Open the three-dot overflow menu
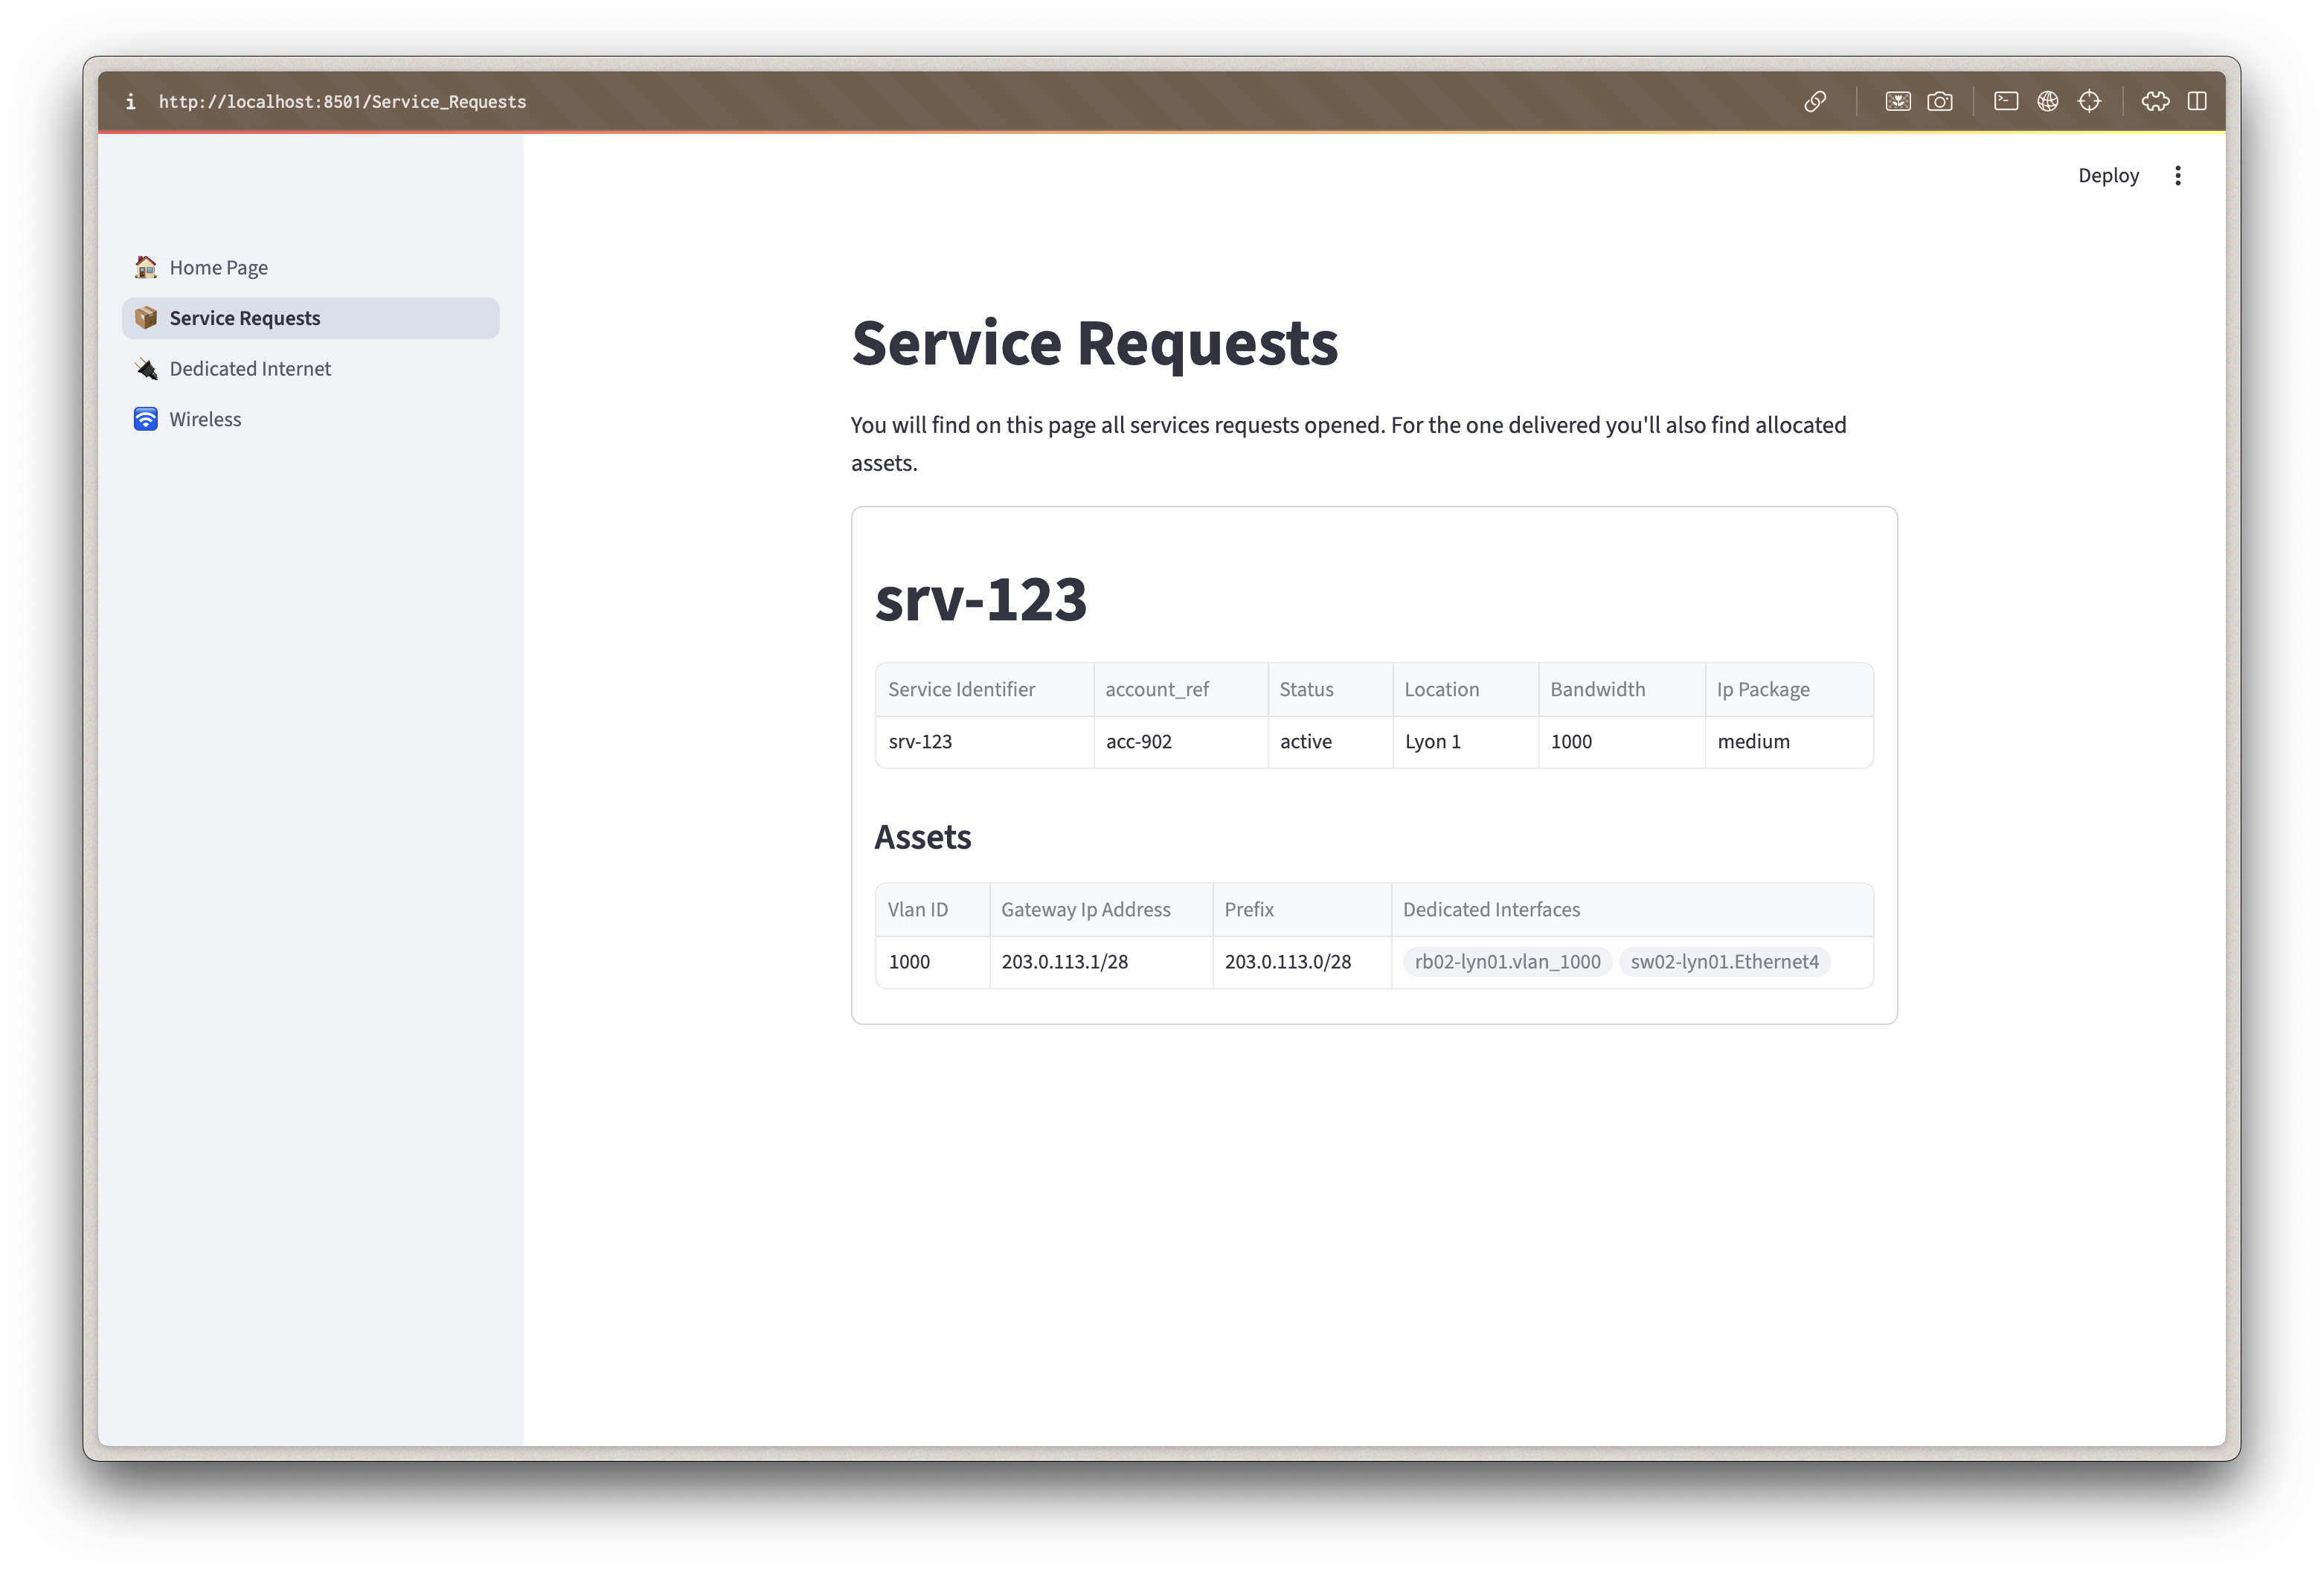The width and height of the screenshot is (2324, 1571). coord(2178,175)
